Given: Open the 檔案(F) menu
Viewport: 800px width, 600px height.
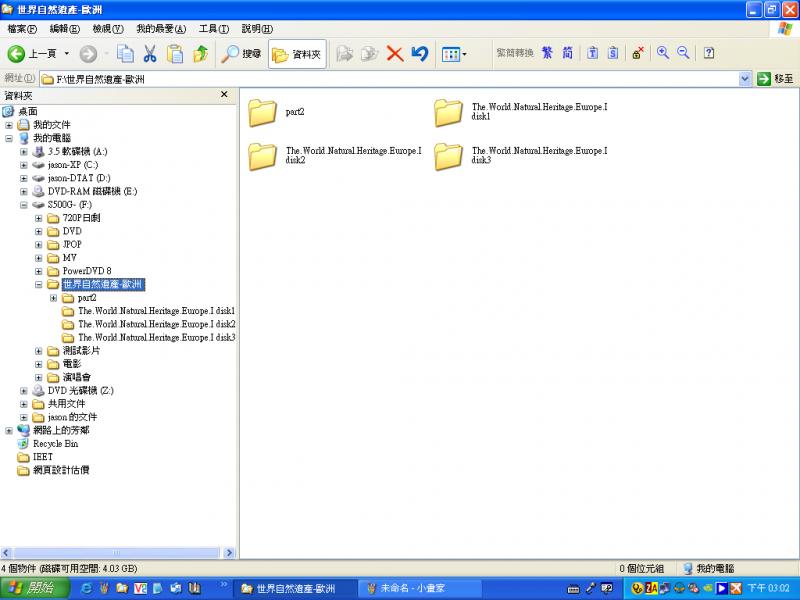Looking at the screenshot, I should click(x=22, y=29).
